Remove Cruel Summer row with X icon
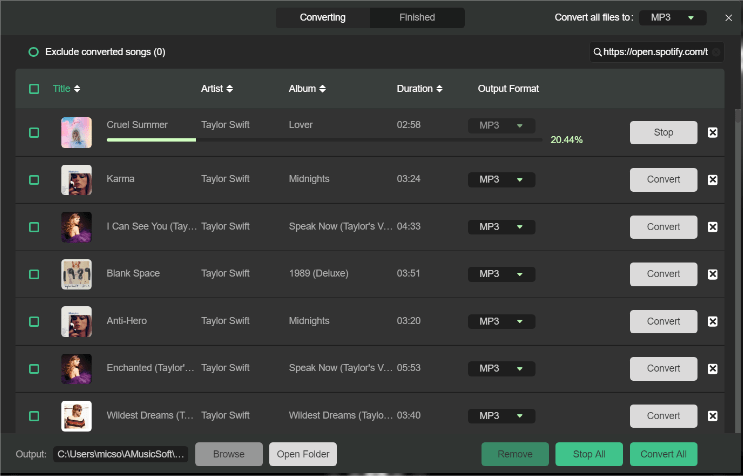The image size is (744, 476). click(x=712, y=132)
